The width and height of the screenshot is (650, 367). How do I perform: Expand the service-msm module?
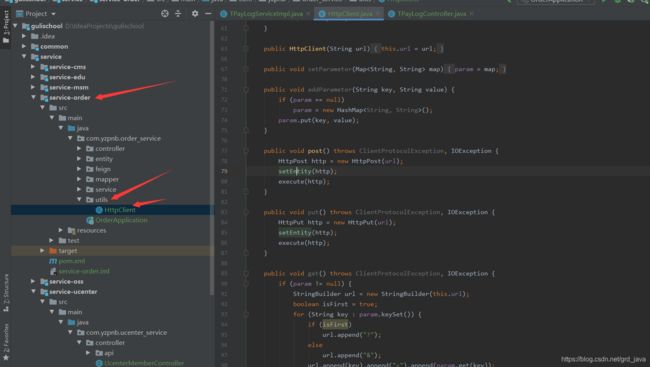pyautogui.click(x=33, y=87)
